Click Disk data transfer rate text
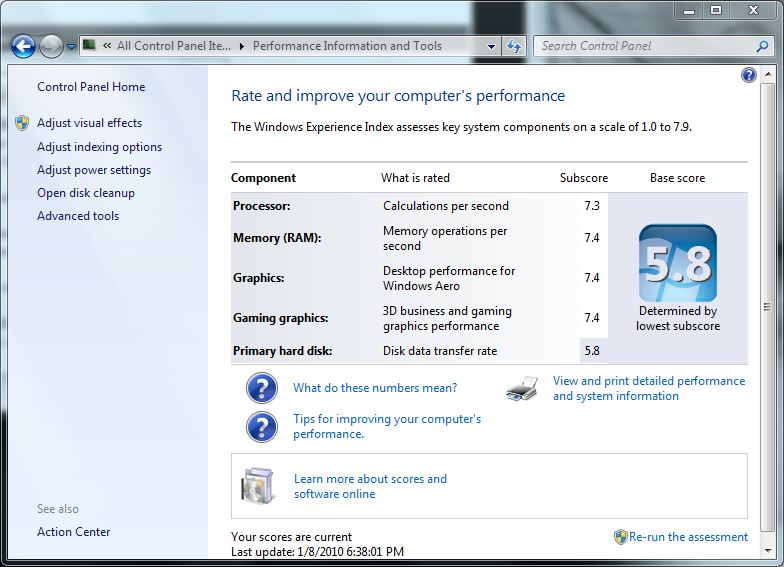The height and width of the screenshot is (567, 784). 440,351
